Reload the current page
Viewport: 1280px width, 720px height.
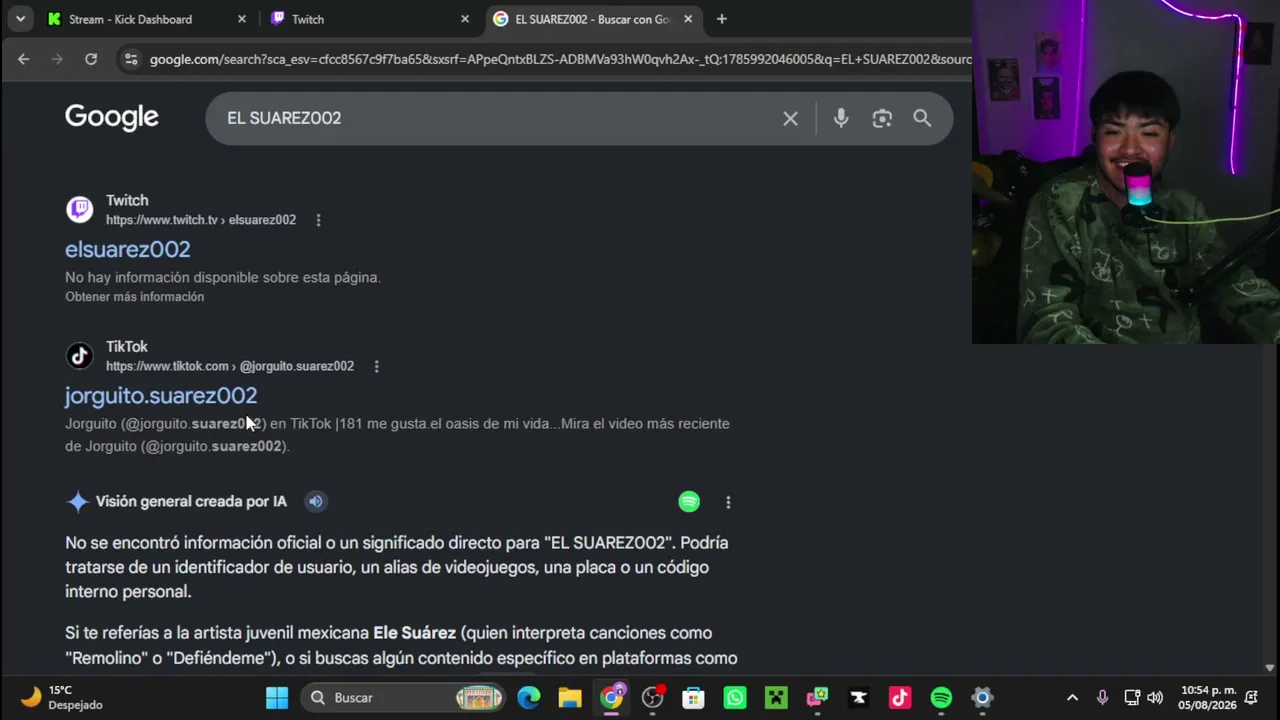pos(91,59)
